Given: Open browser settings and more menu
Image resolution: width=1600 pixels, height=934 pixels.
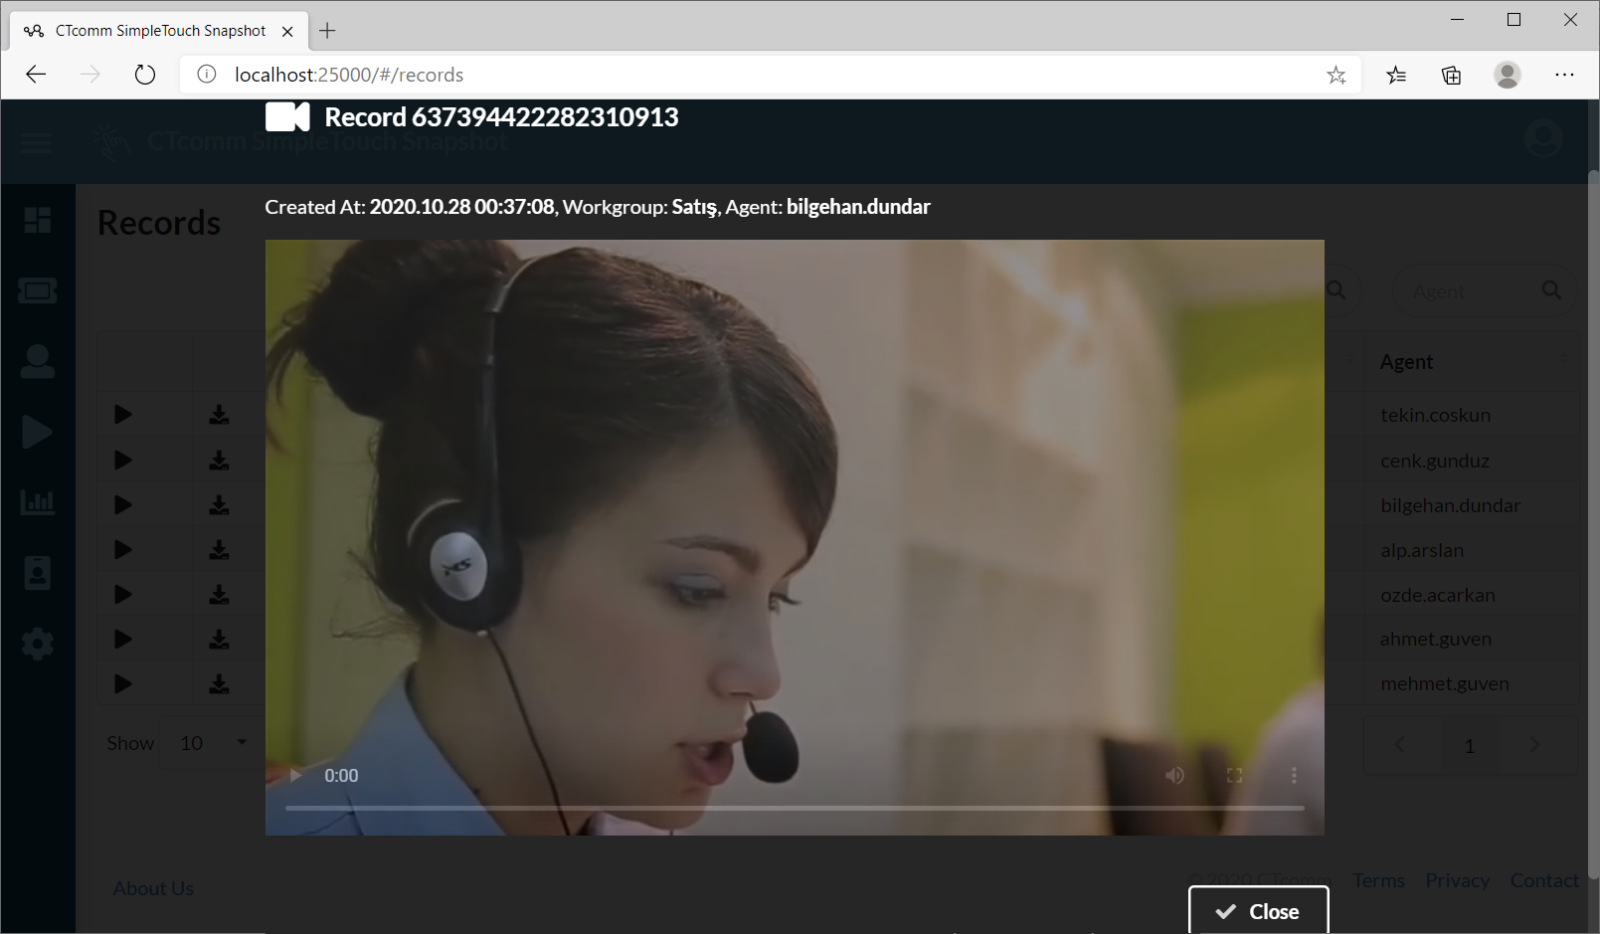Looking at the screenshot, I should click(1564, 74).
